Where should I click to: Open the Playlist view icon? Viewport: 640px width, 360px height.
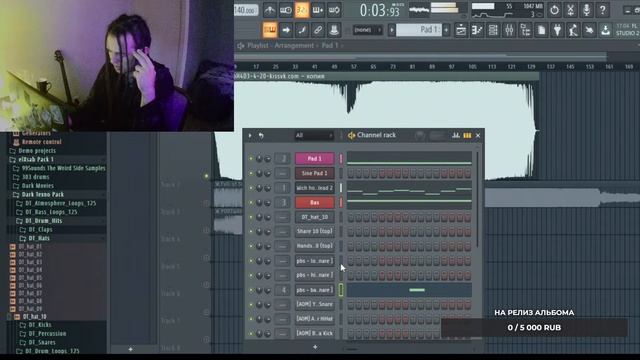tap(461, 30)
